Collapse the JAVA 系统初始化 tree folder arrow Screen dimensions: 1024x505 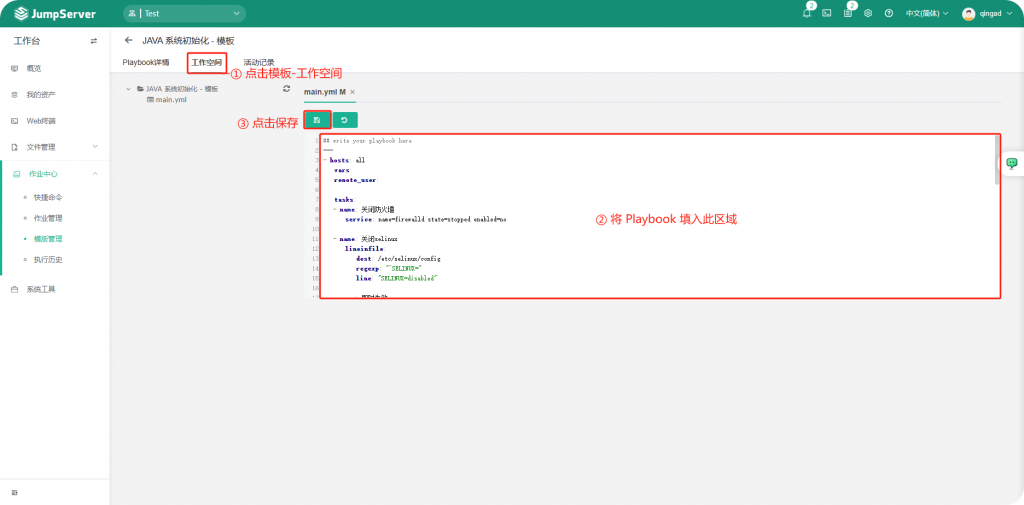point(131,89)
